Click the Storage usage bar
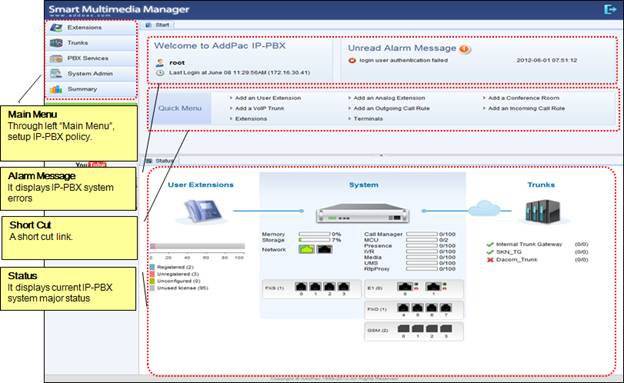The image size is (624, 383). point(314,240)
